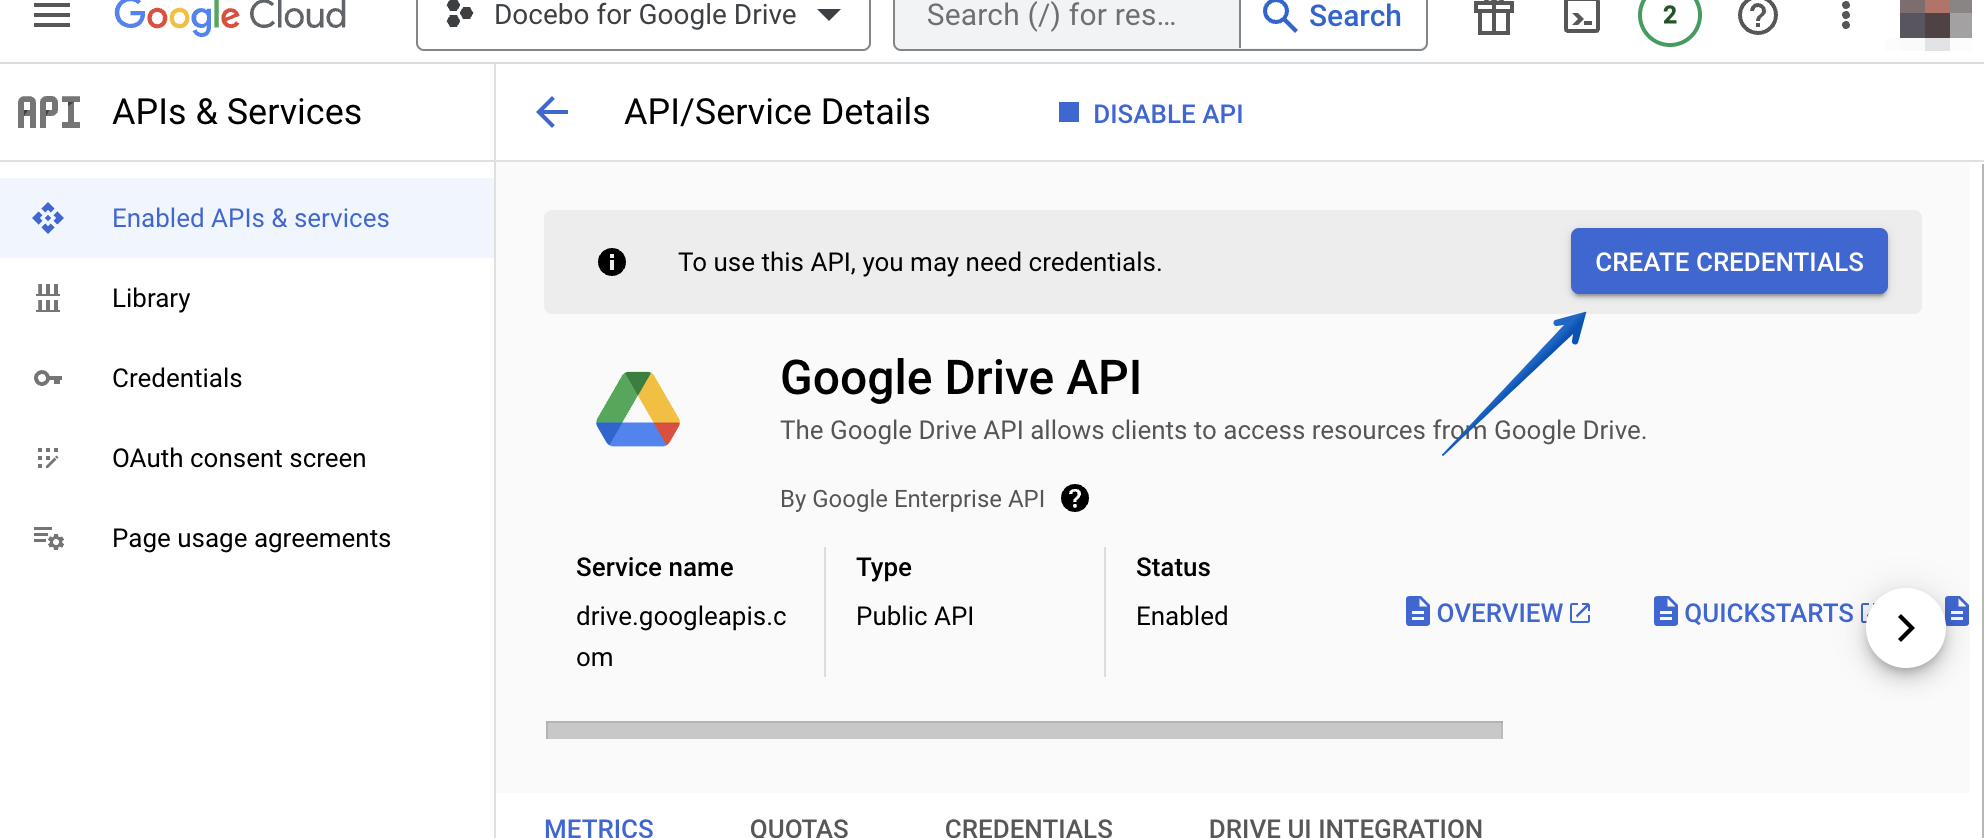Click the API icon beside APIs & Services
The width and height of the screenshot is (1984, 838).
[49, 112]
